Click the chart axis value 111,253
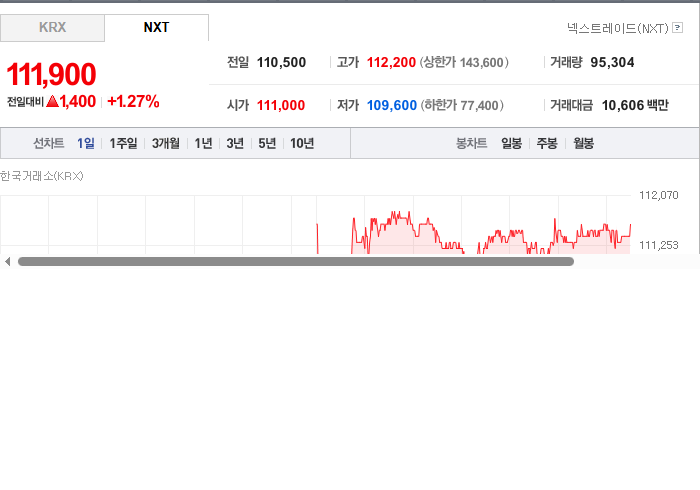Image resolution: width=700 pixels, height=490 pixels. tap(658, 245)
